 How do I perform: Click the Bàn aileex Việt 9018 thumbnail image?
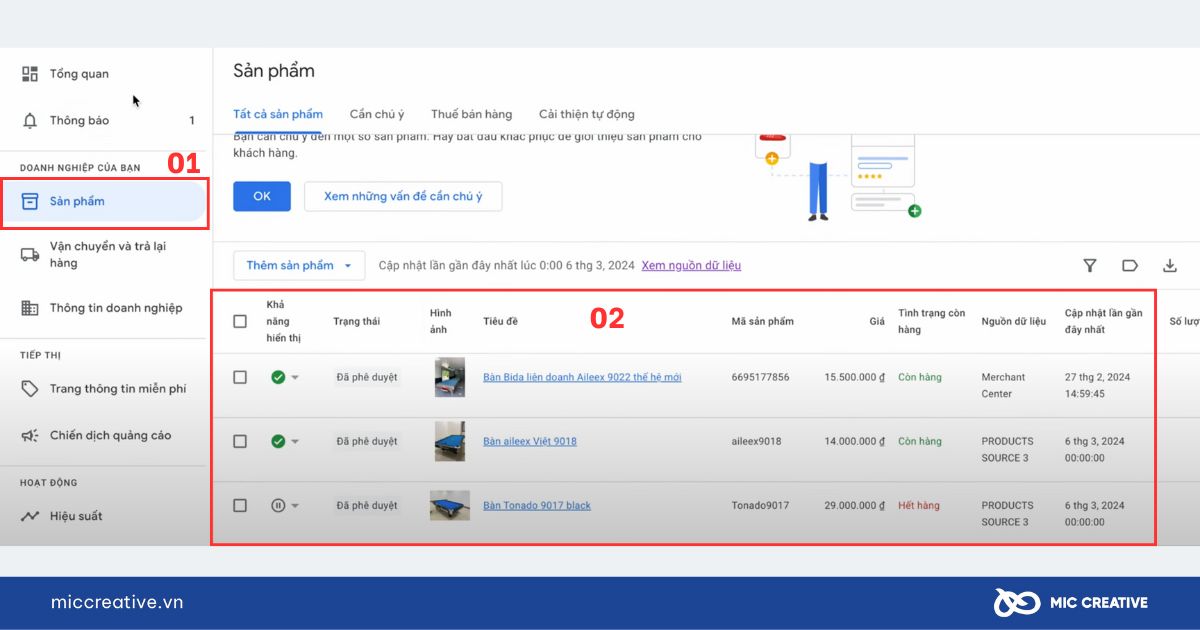[x=450, y=441]
